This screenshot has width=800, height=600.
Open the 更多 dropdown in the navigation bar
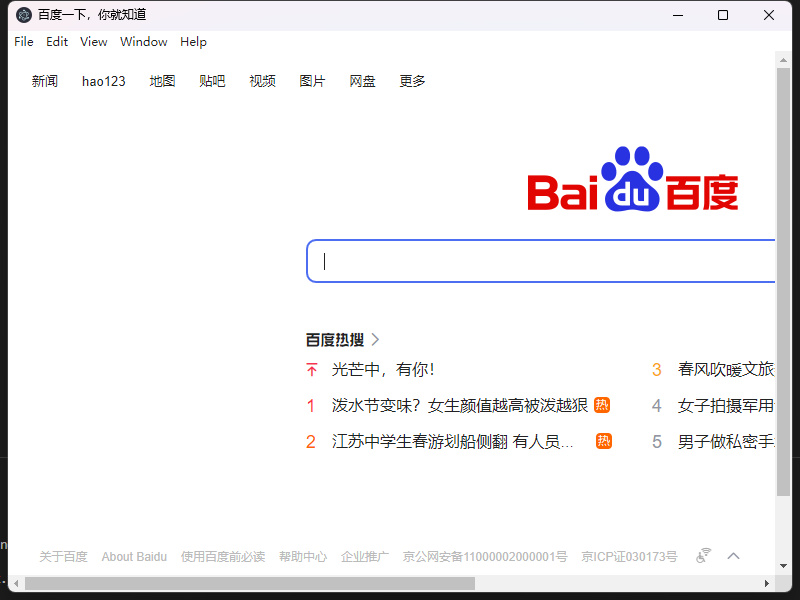[411, 81]
